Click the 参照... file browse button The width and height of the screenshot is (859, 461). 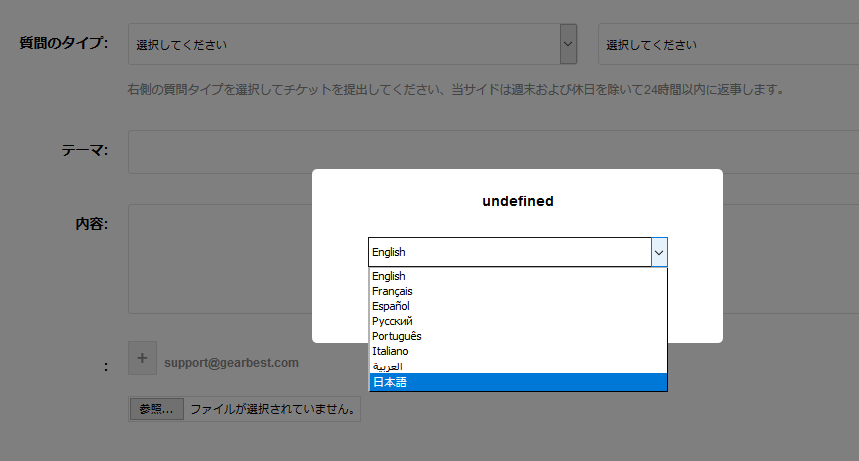tap(156, 409)
